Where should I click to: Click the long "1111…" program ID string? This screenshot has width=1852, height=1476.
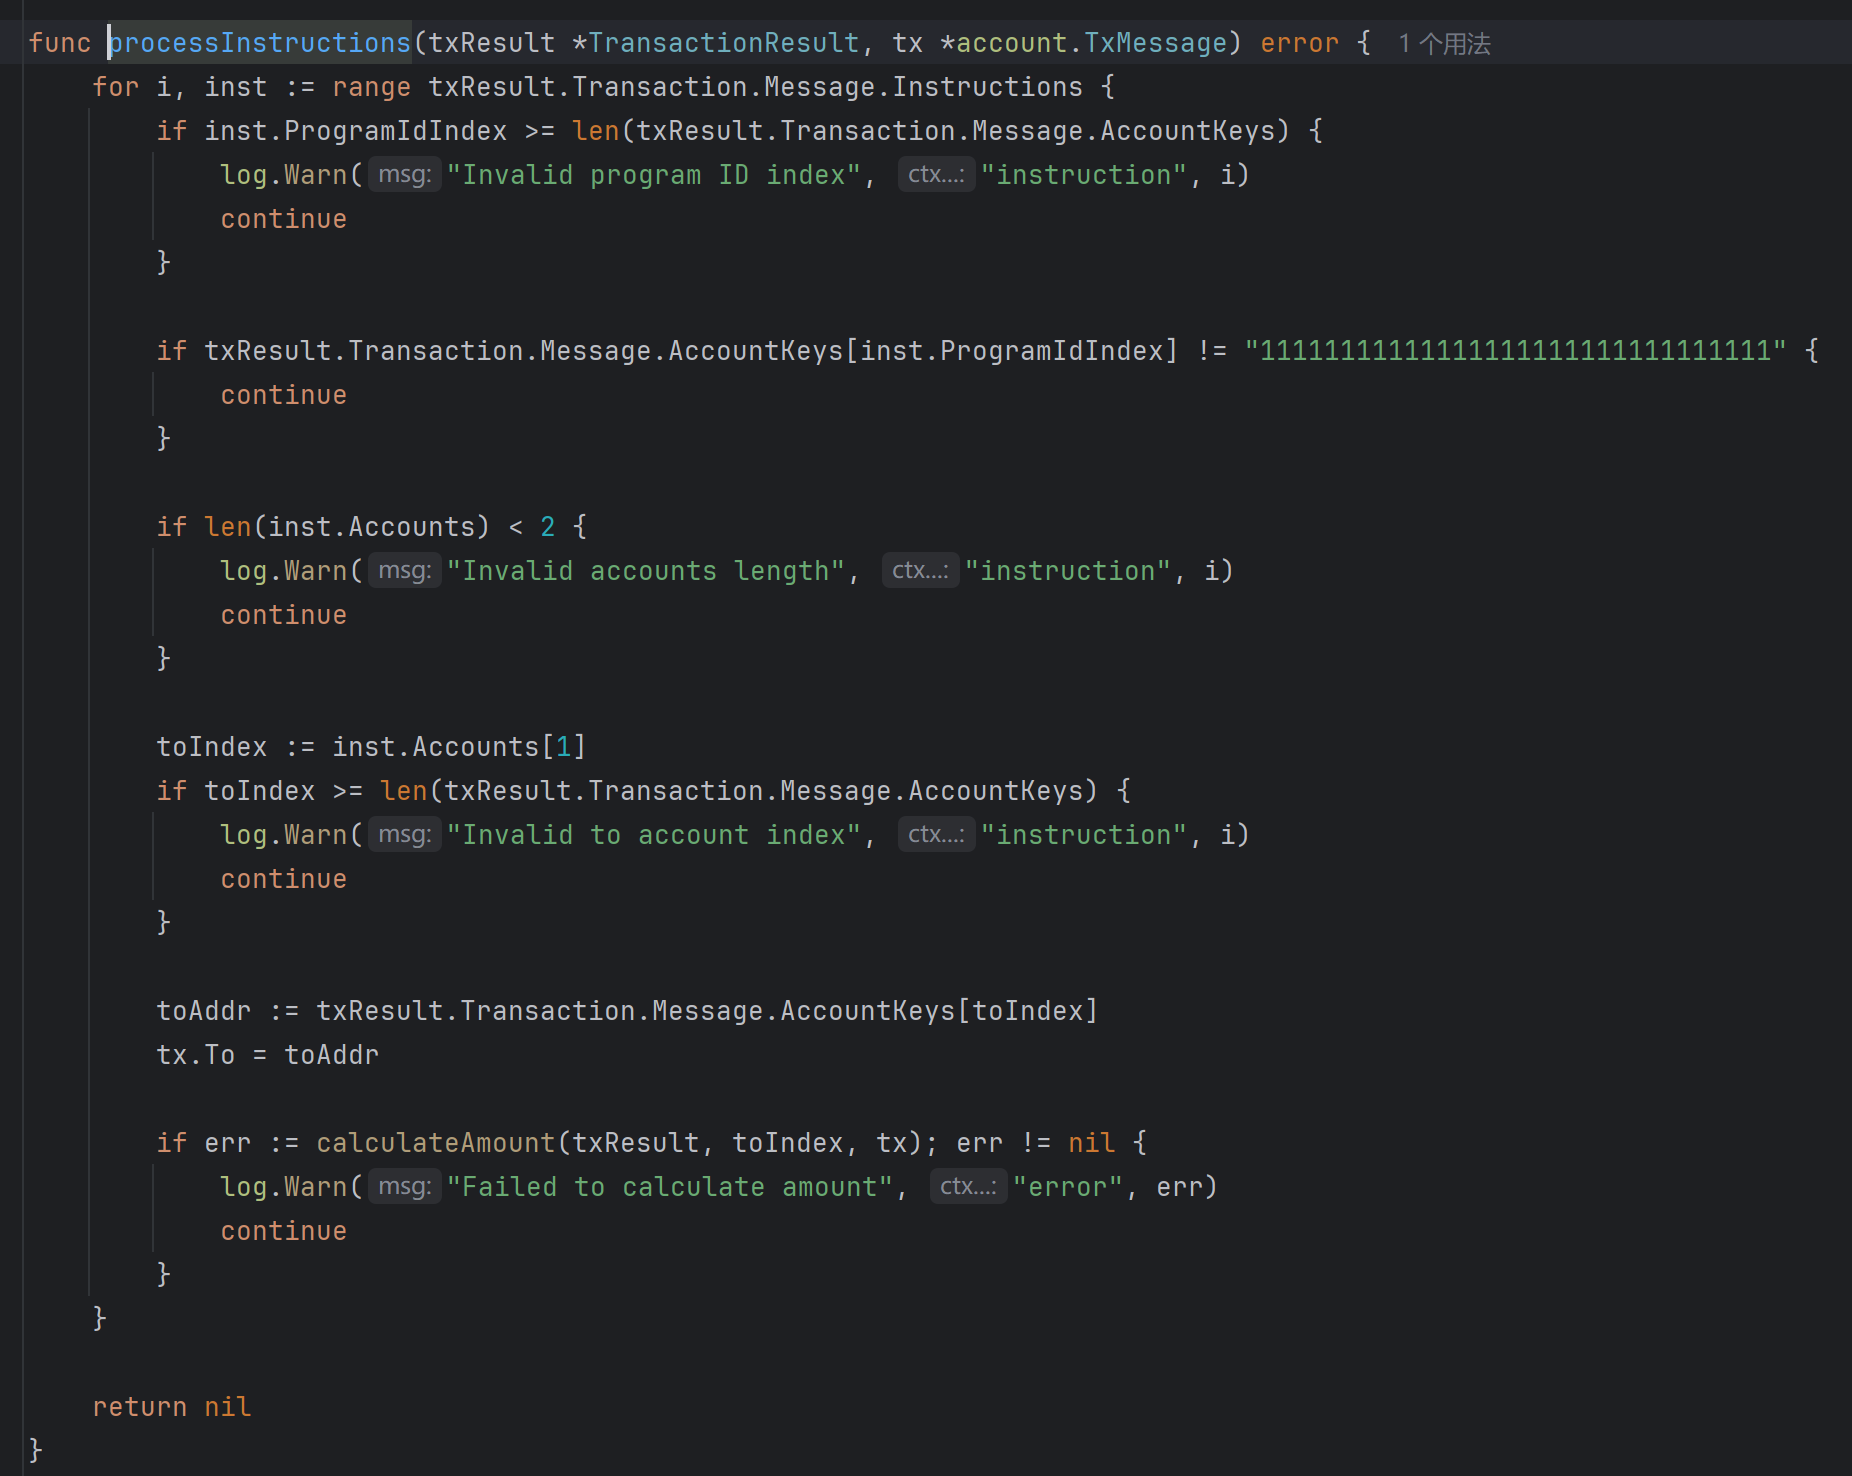(1514, 351)
